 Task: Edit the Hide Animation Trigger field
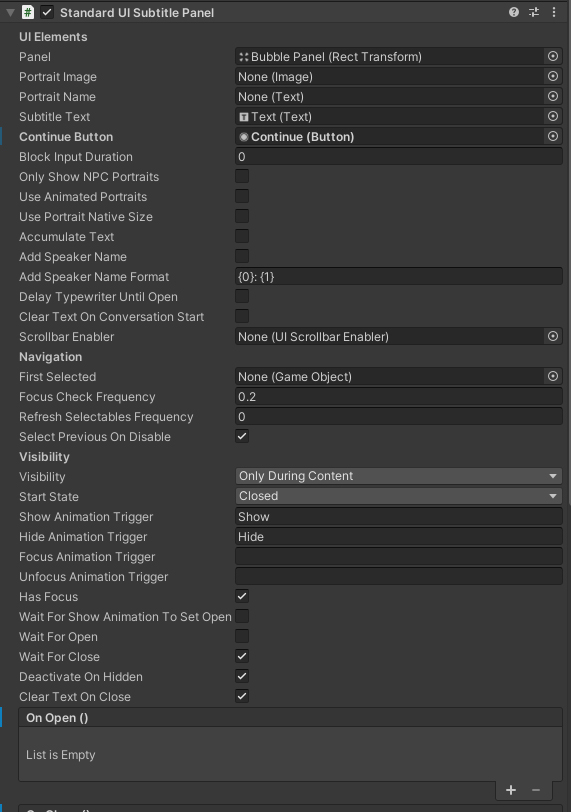(x=399, y=537)
